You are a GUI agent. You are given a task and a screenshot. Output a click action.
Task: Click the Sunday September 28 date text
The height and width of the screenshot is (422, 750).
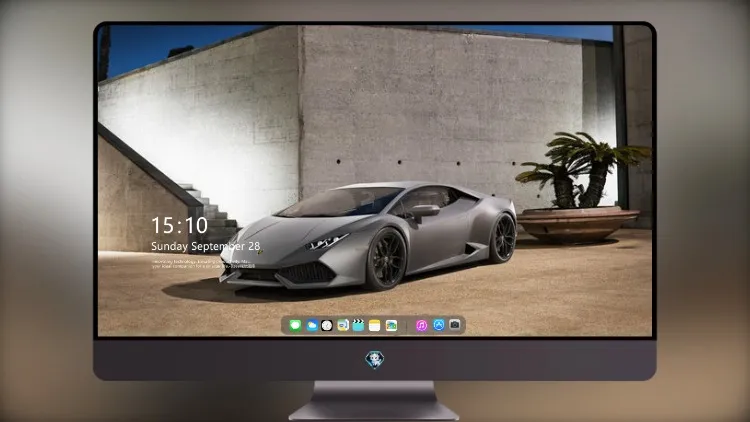click(206, 246)
